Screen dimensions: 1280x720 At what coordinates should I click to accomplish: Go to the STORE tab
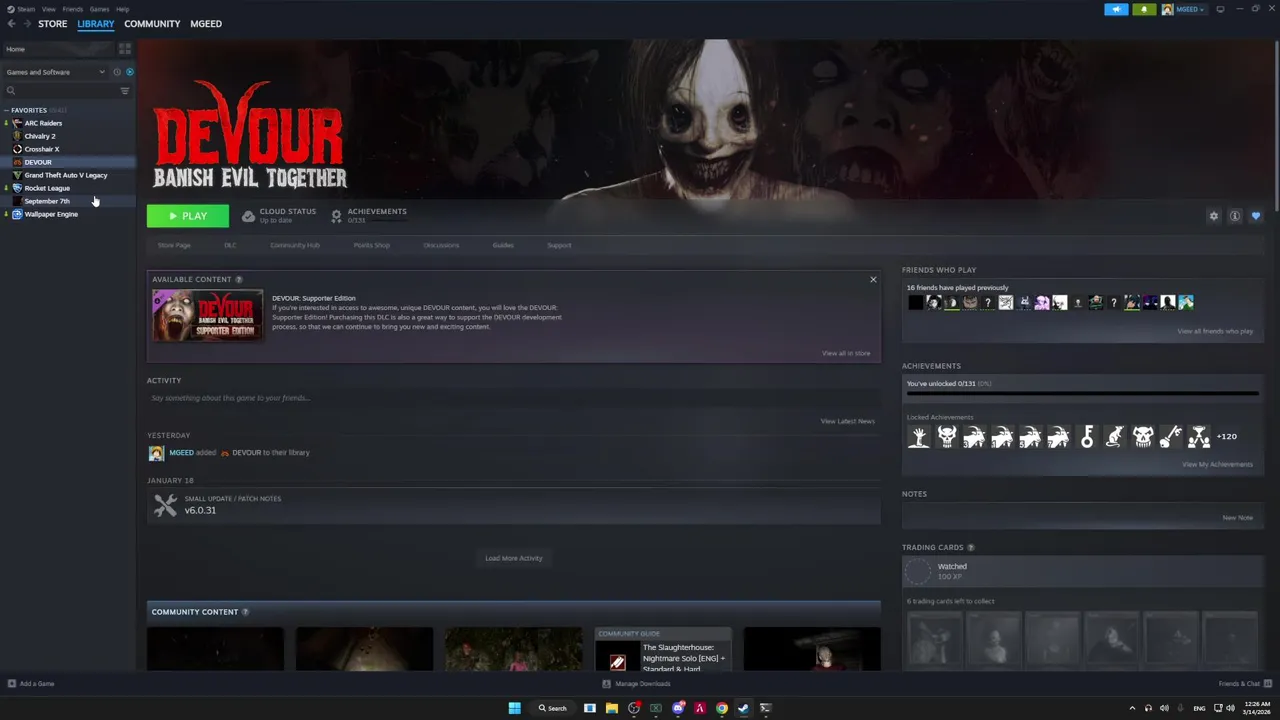(52, 24)
